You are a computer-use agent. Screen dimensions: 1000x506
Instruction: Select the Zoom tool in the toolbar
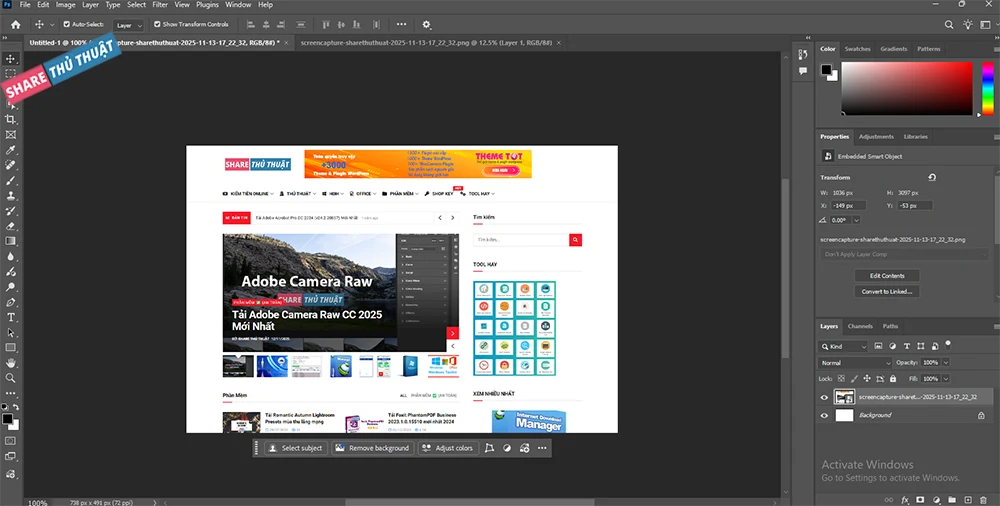(10, 378)
